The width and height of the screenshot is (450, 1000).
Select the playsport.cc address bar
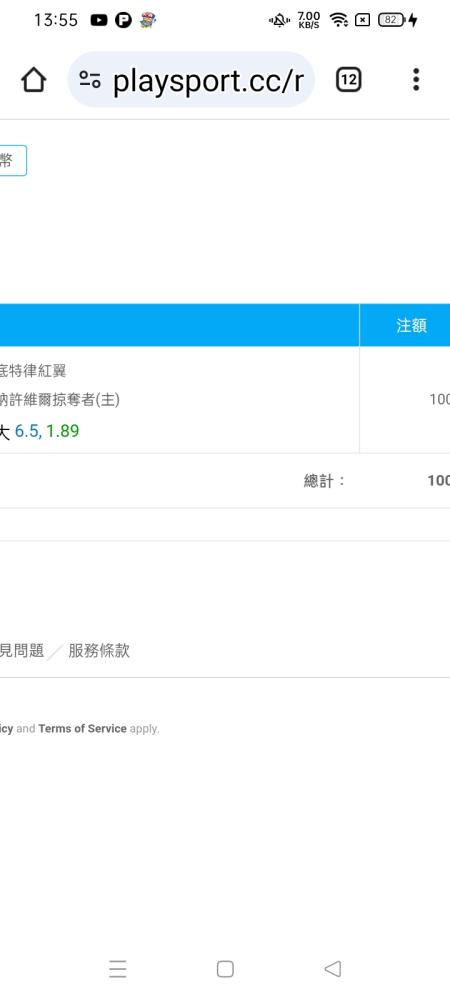pos(191,80)
